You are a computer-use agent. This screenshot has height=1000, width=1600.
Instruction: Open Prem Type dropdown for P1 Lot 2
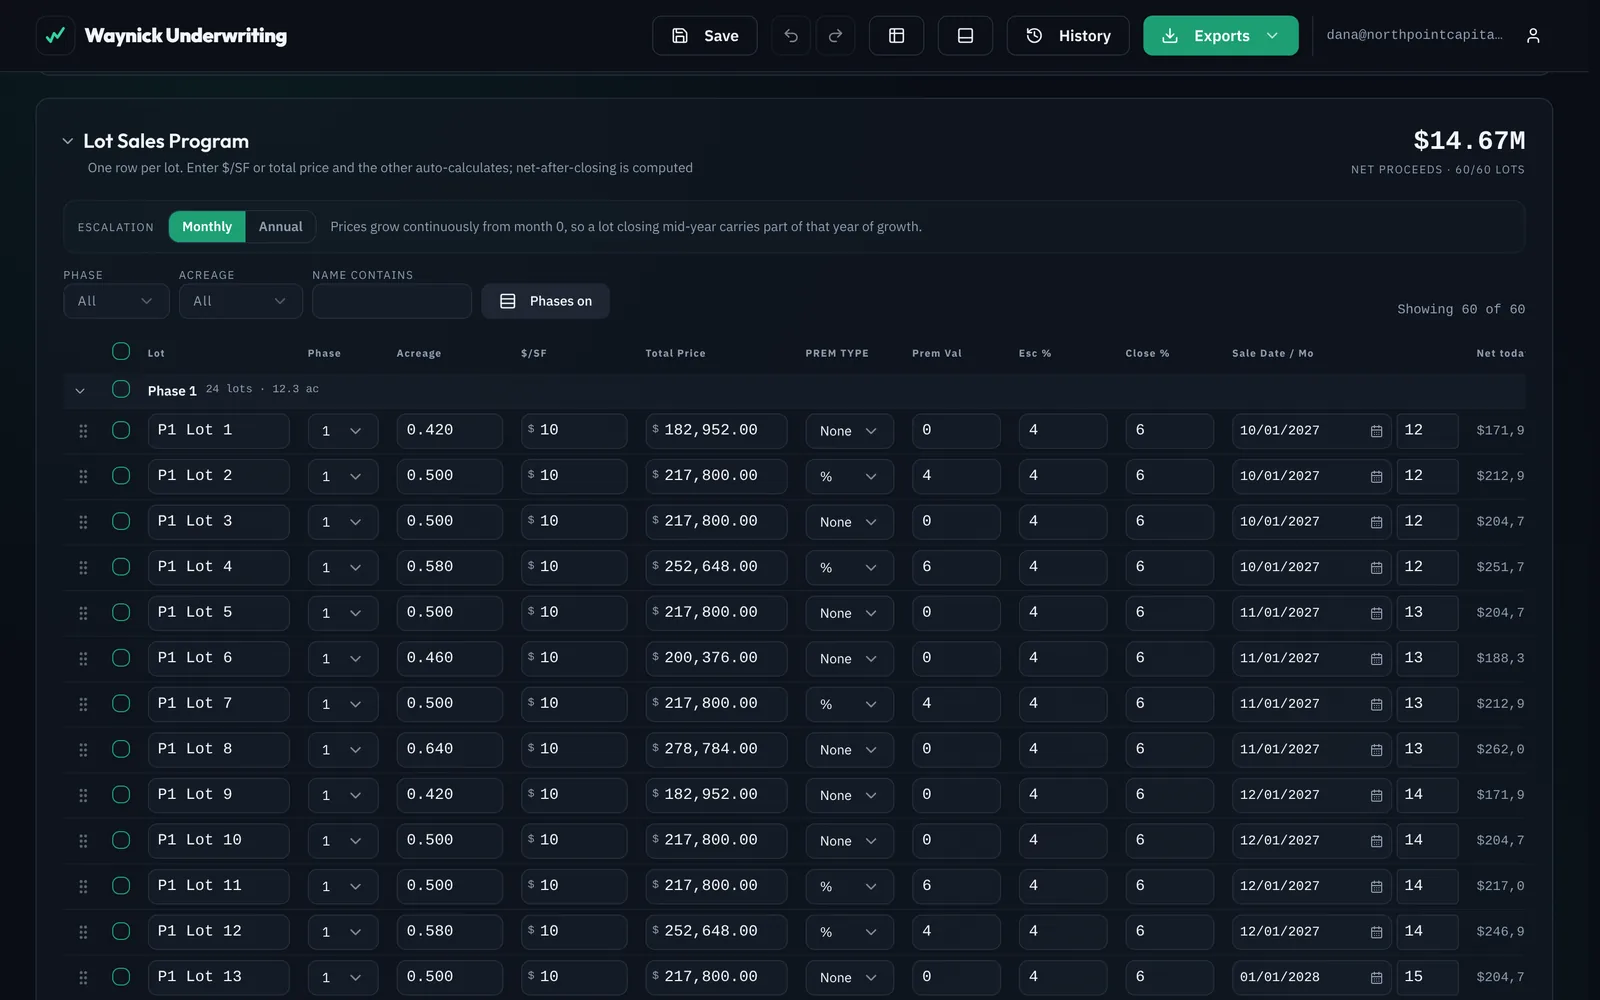pos(849,476)
